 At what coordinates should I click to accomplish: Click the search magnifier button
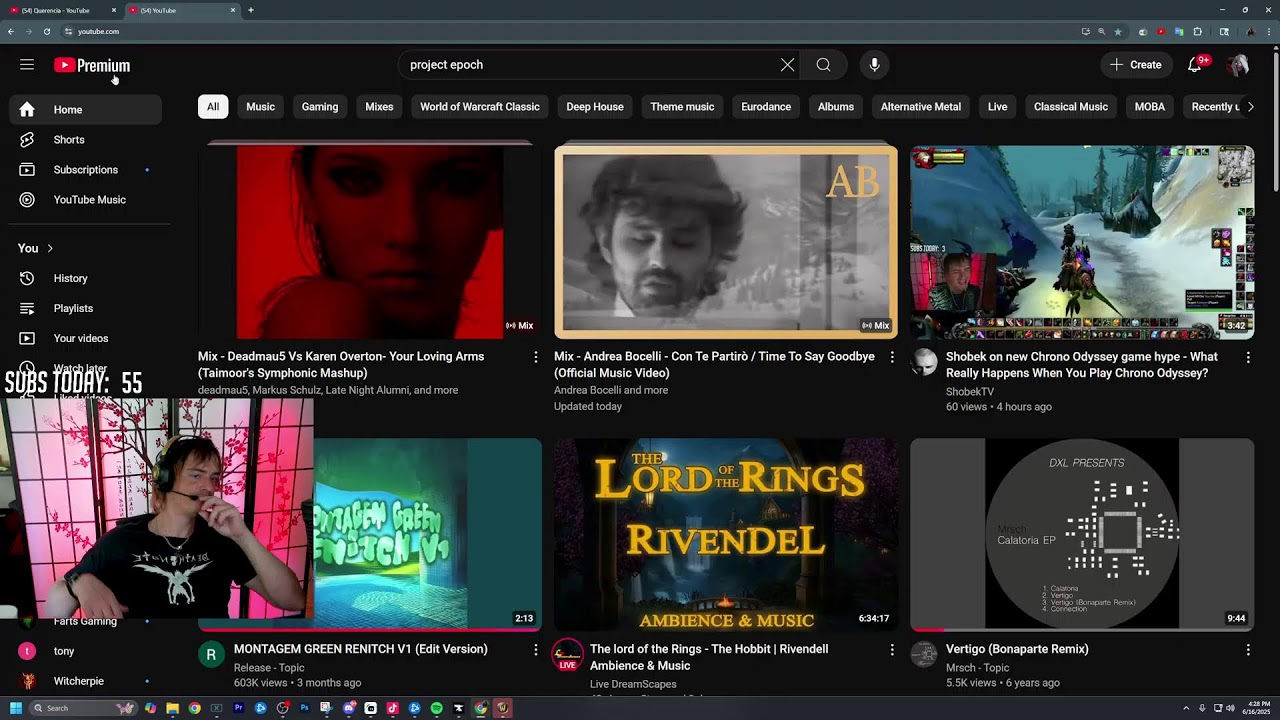click(x=823, y=65)
